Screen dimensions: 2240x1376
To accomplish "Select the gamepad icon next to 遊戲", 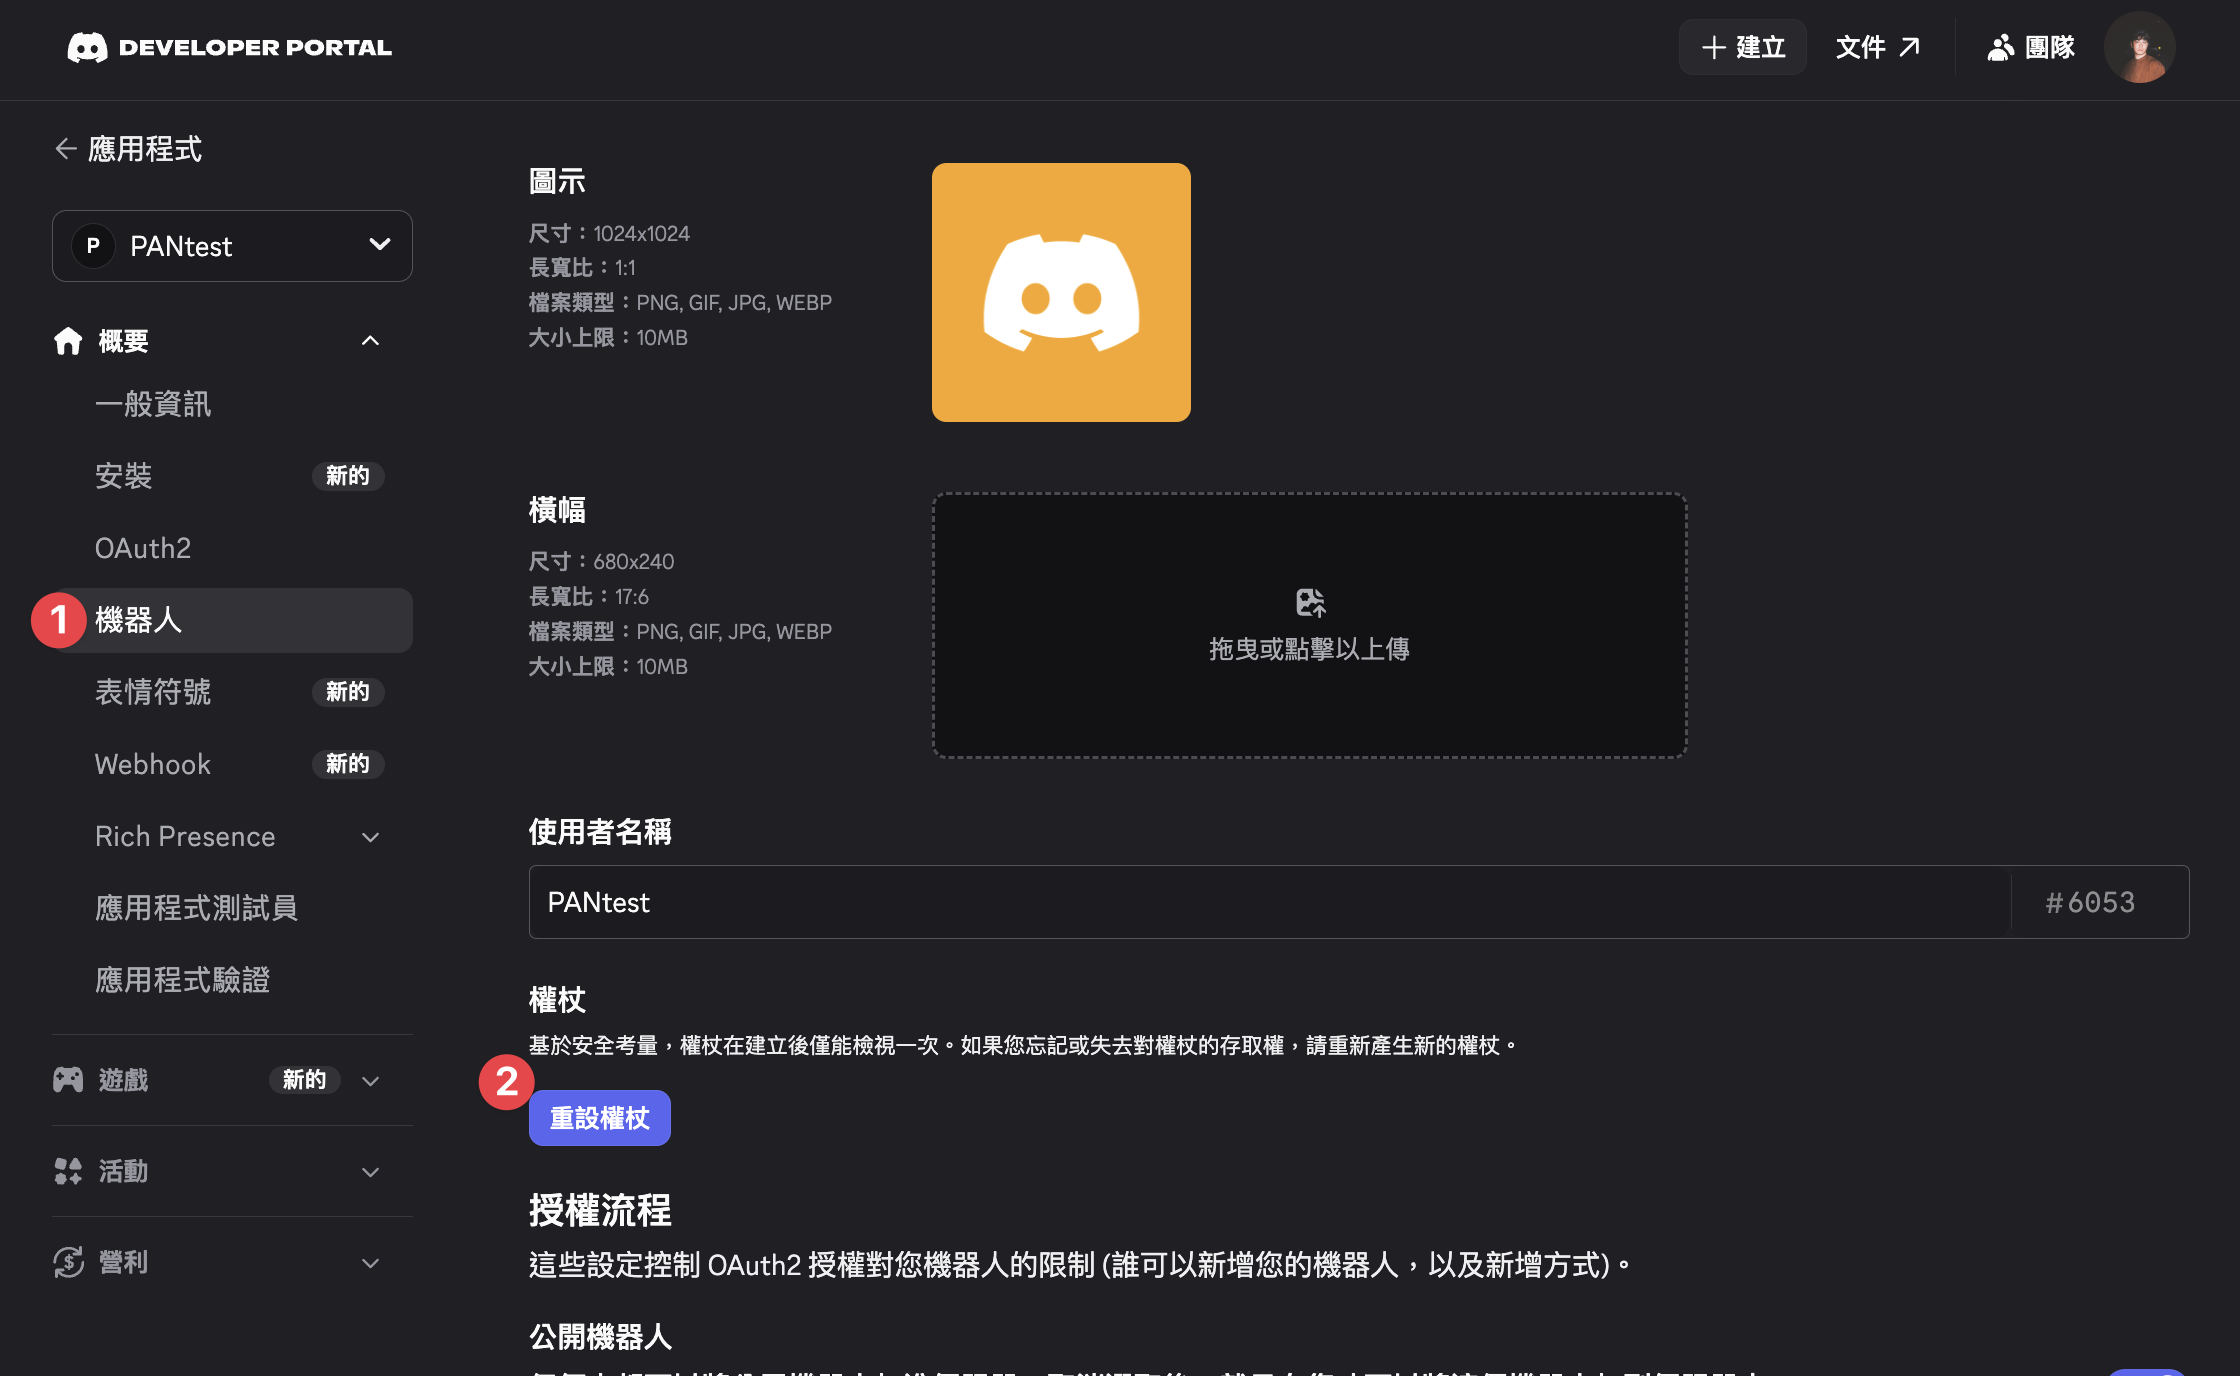I will [x=67, y=1079].
